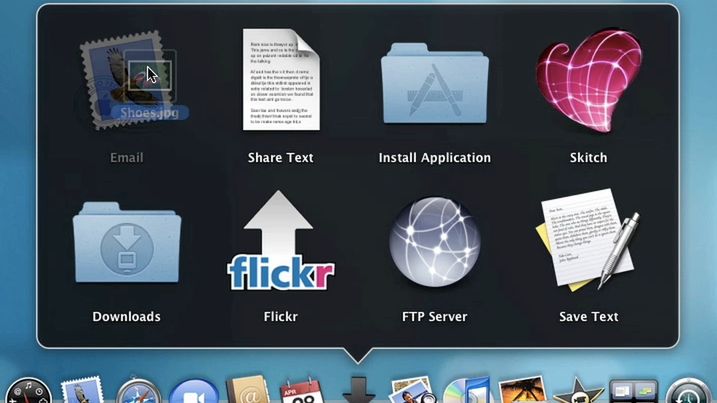The image size is (717, 403).
Task: Click the "Flickr" label under the logo
Action: 281,317
